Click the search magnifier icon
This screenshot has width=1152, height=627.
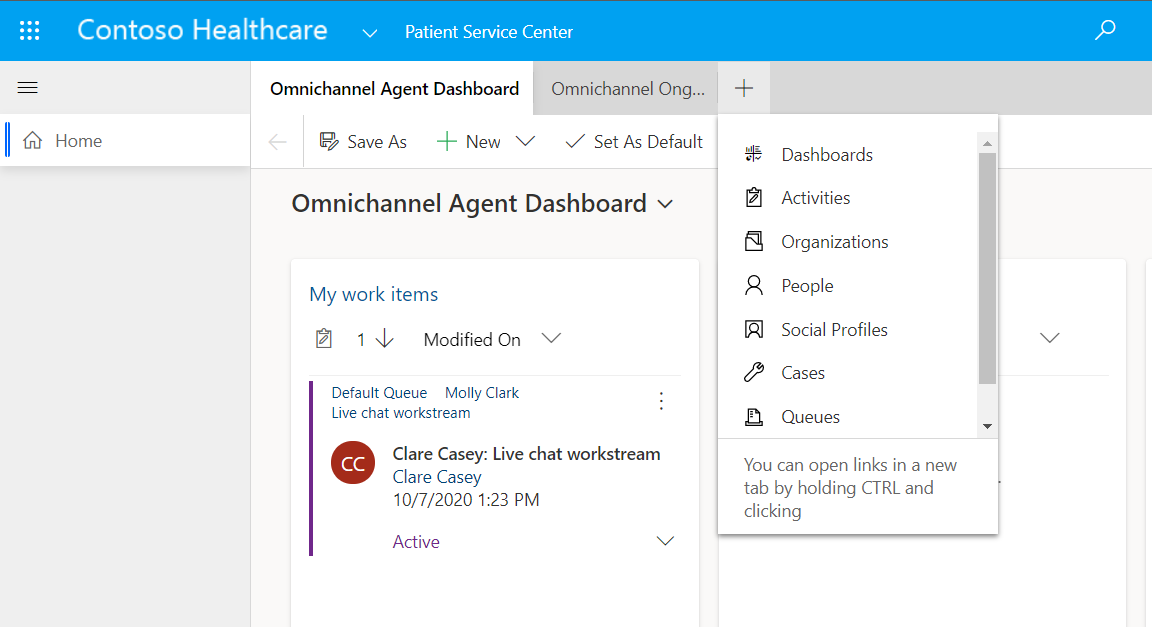click(1105, 31)
